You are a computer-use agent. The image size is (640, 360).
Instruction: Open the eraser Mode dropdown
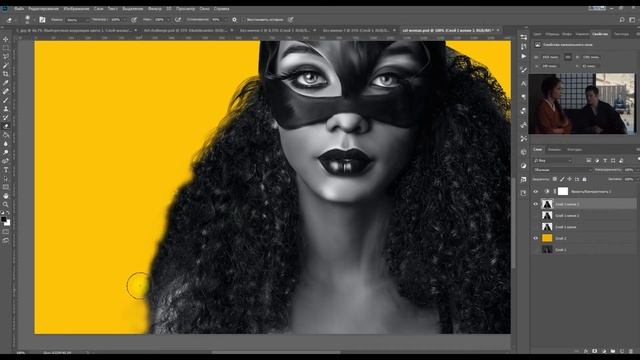click(x=77, y=20)
